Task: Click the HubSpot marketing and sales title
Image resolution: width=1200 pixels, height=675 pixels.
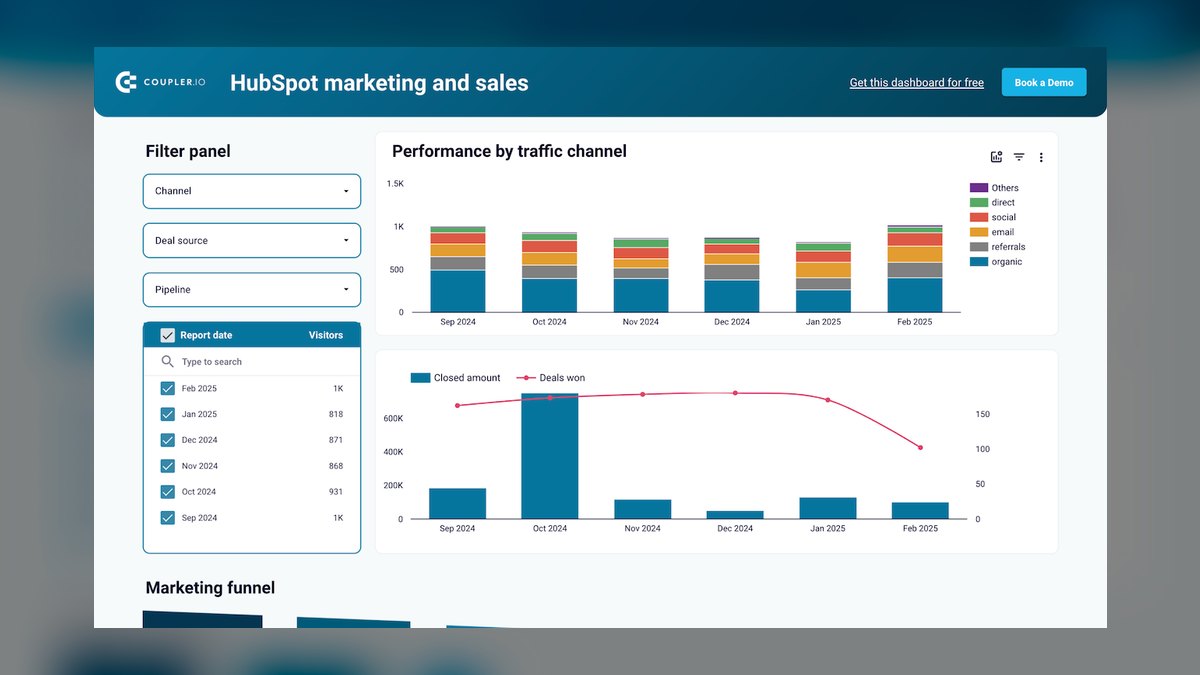Action: [379, 83]
